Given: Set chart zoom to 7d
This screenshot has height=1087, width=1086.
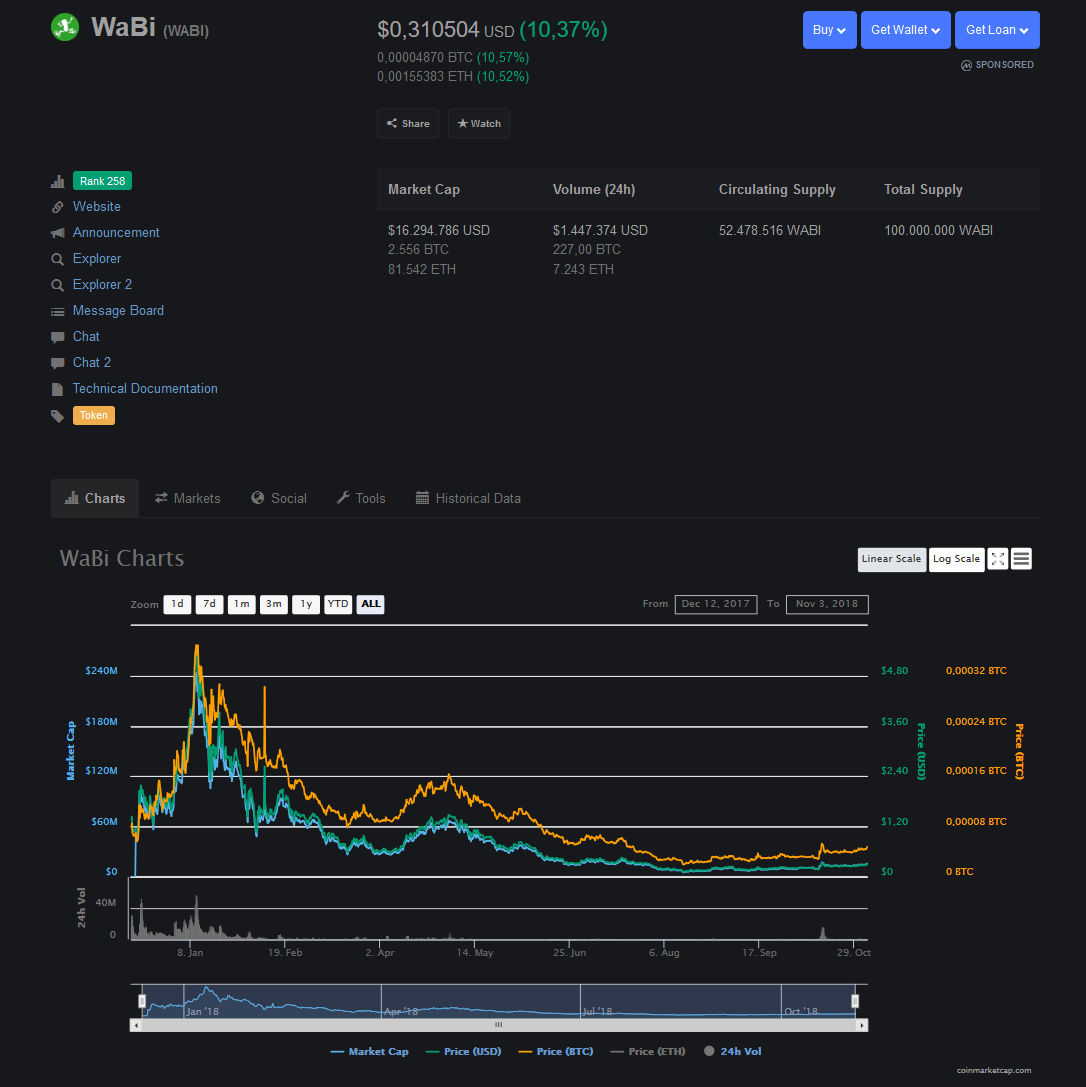Looking at the screenshot, I should (x=209, y=604).
